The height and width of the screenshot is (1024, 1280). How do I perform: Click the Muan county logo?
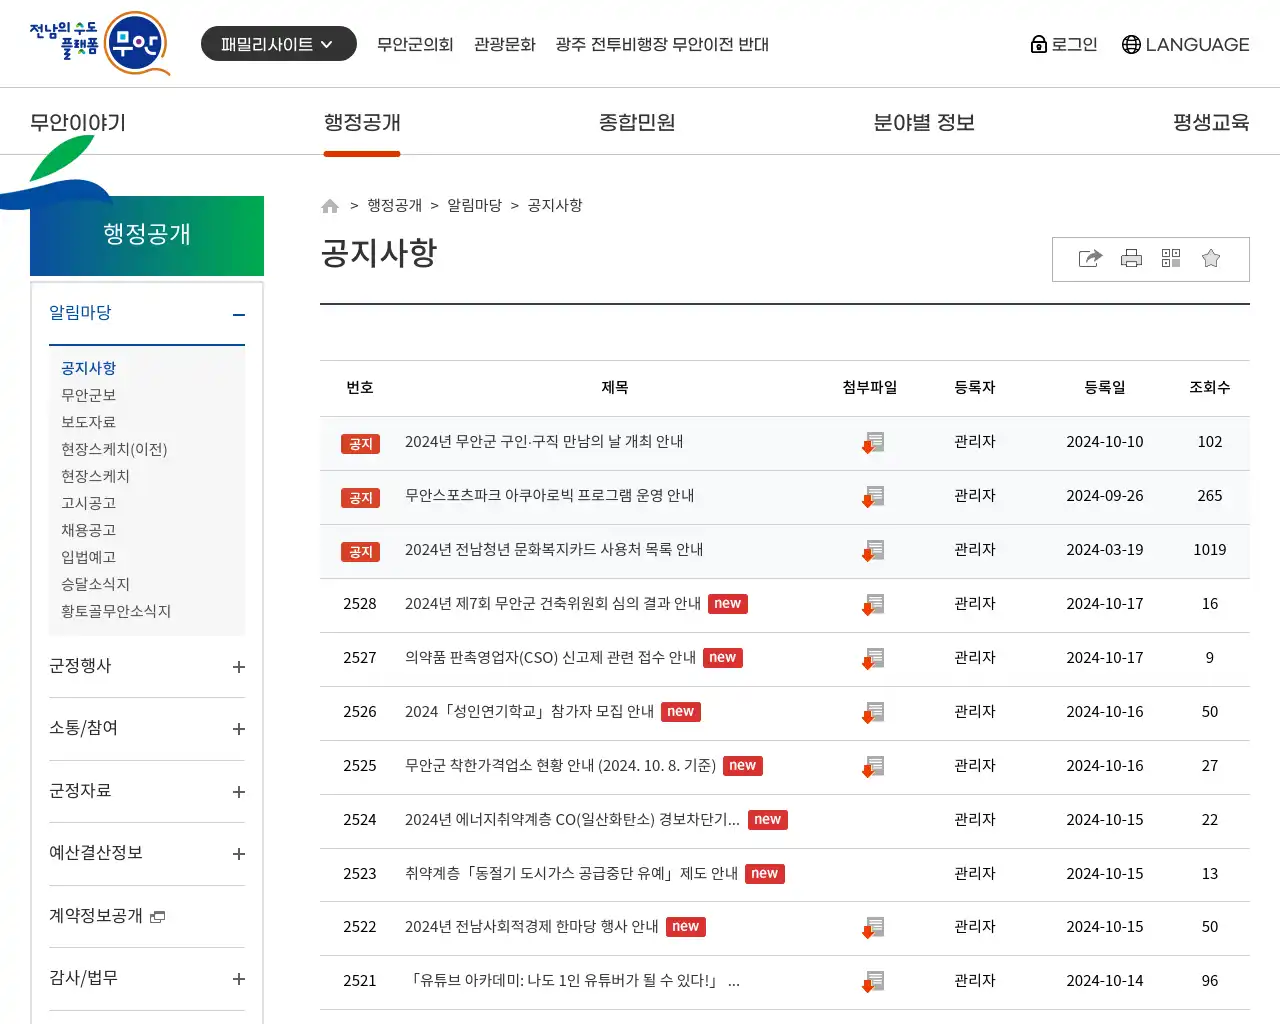click(100, 43)
